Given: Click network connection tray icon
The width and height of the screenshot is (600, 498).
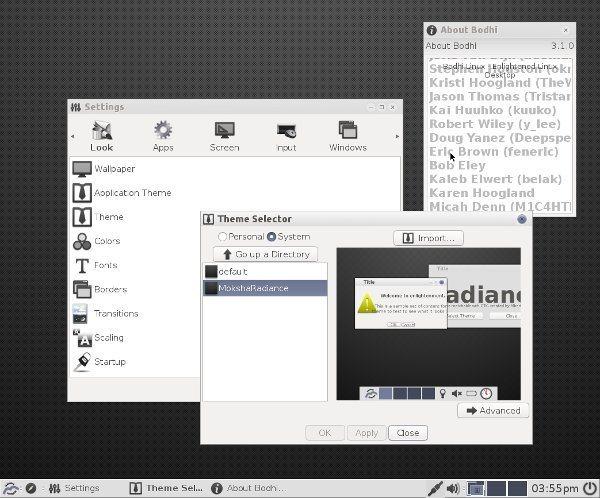Looking at the screenshot, I should click(x=435, y=488).
